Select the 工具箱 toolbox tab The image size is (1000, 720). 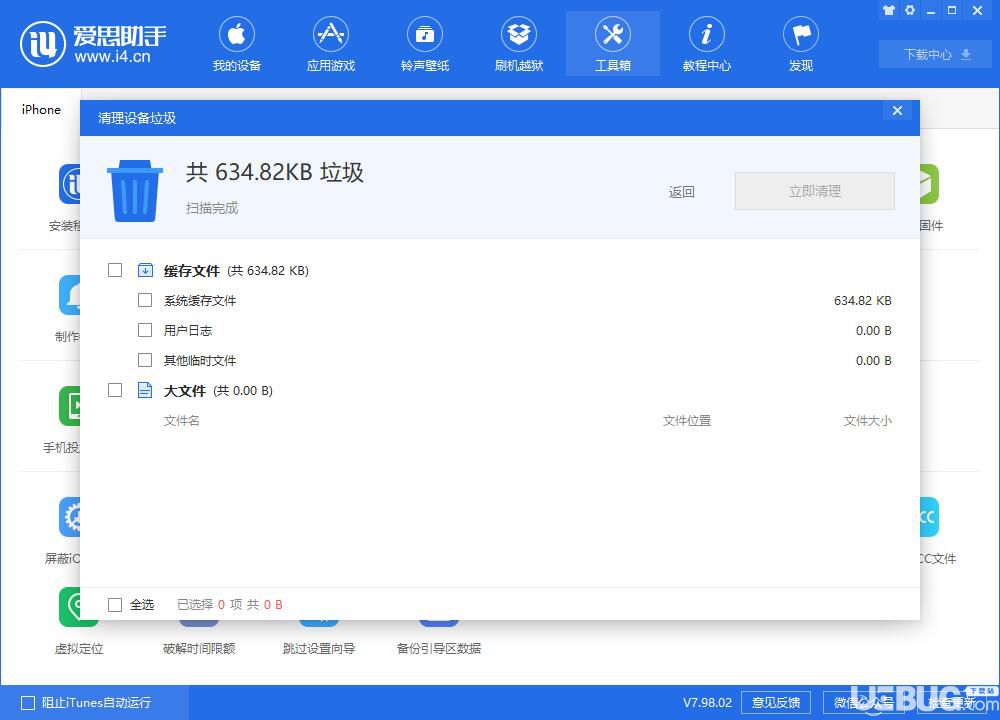point(613,44)
